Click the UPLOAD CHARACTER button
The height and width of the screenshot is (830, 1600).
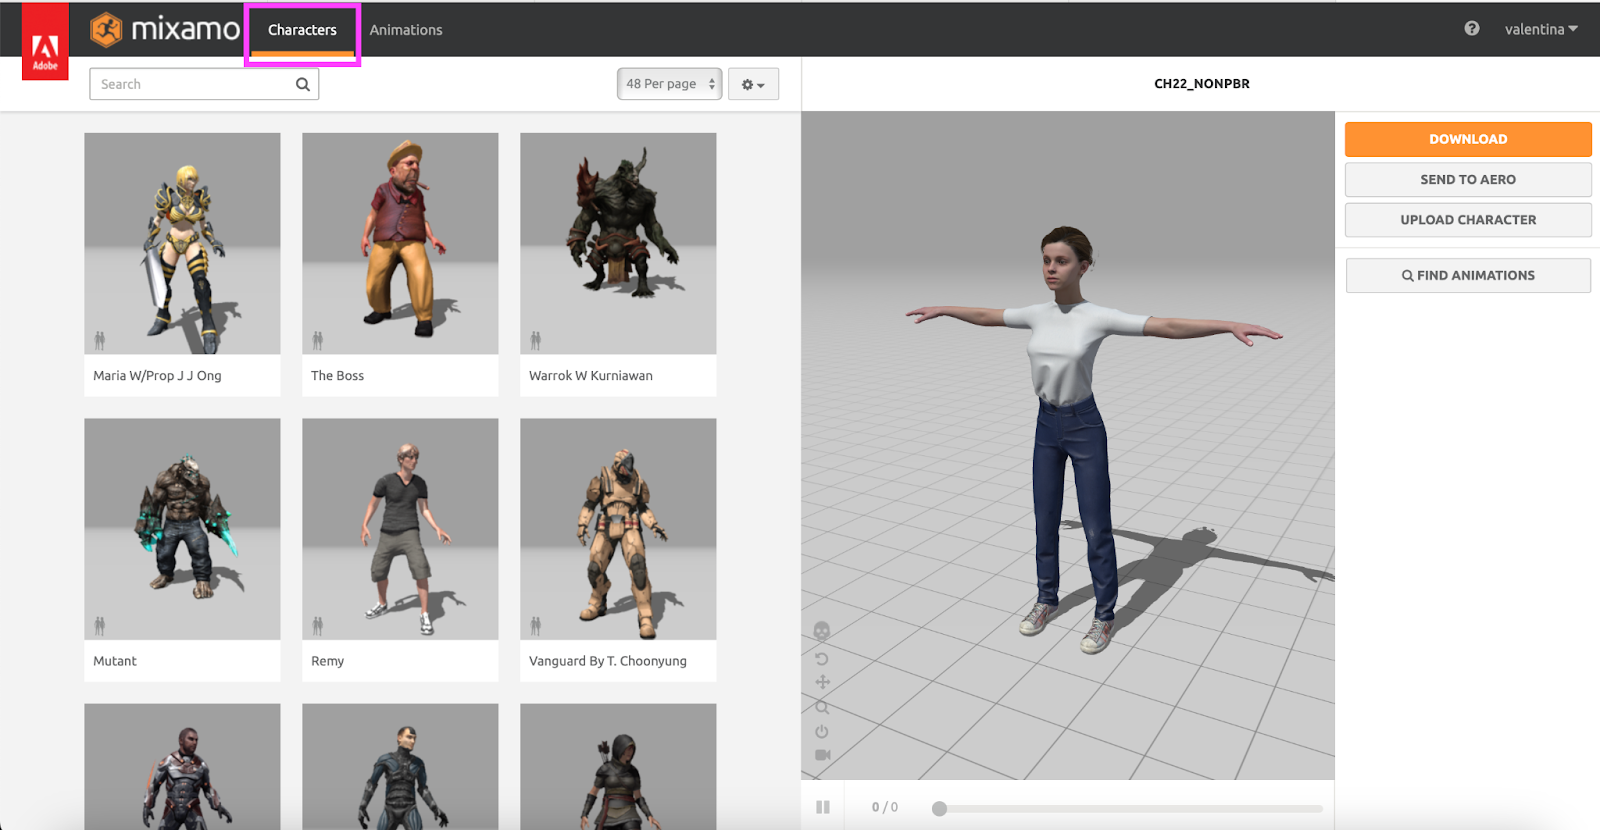click(1468, 219)
